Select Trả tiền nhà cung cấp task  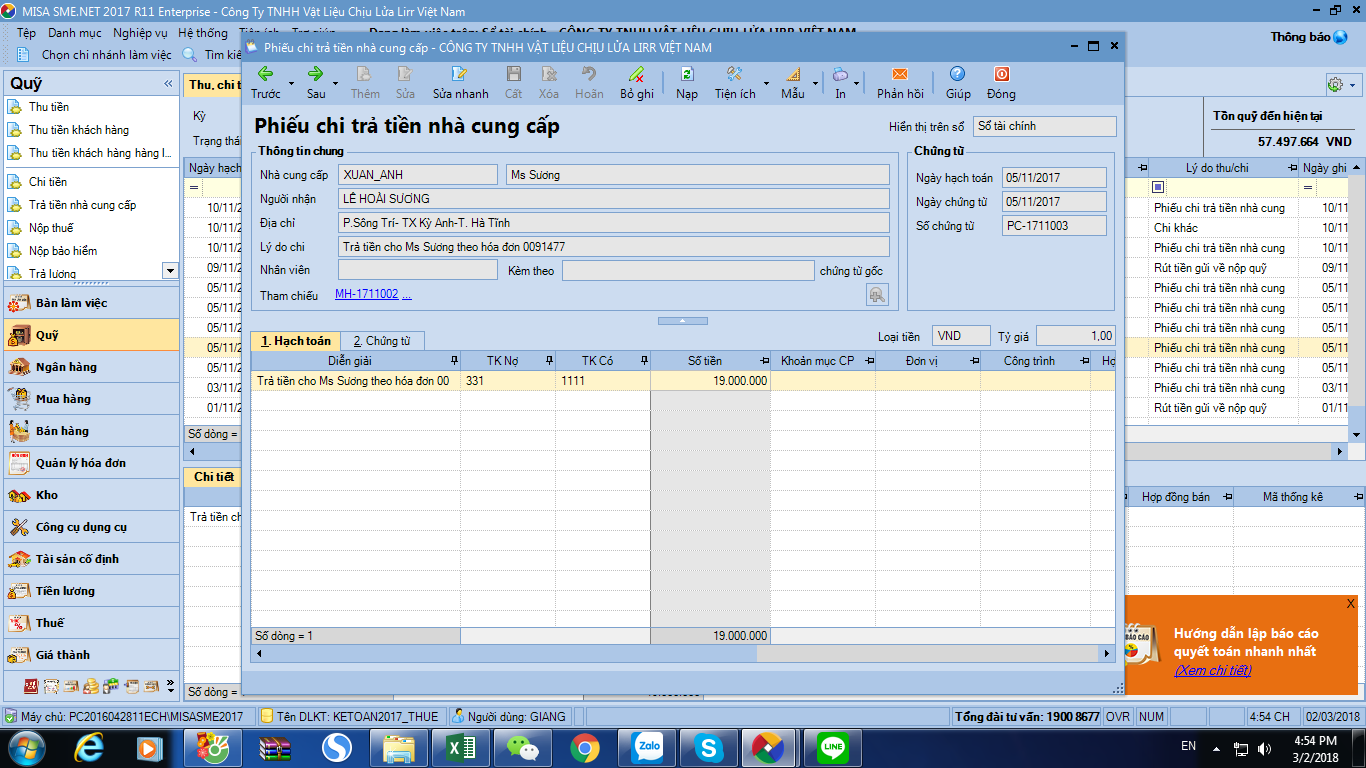82,205
